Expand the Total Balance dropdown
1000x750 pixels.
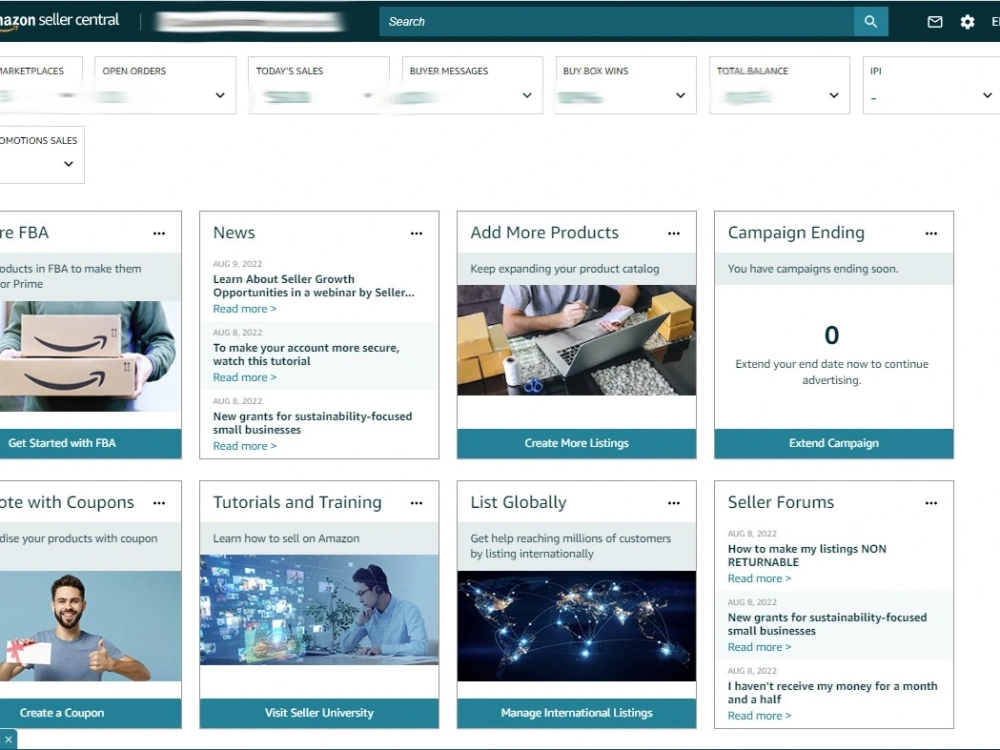(834, 95)
